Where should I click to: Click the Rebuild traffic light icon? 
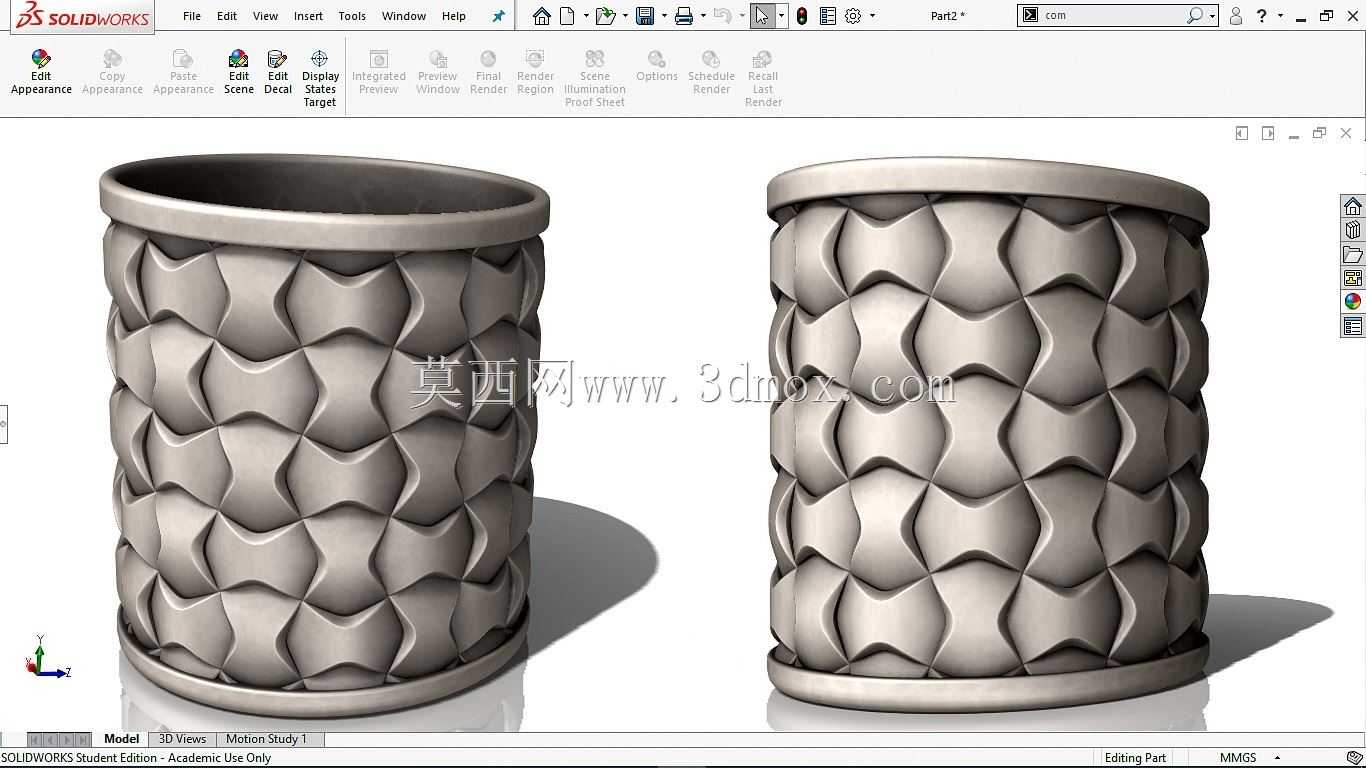click(x=802, y=16)
